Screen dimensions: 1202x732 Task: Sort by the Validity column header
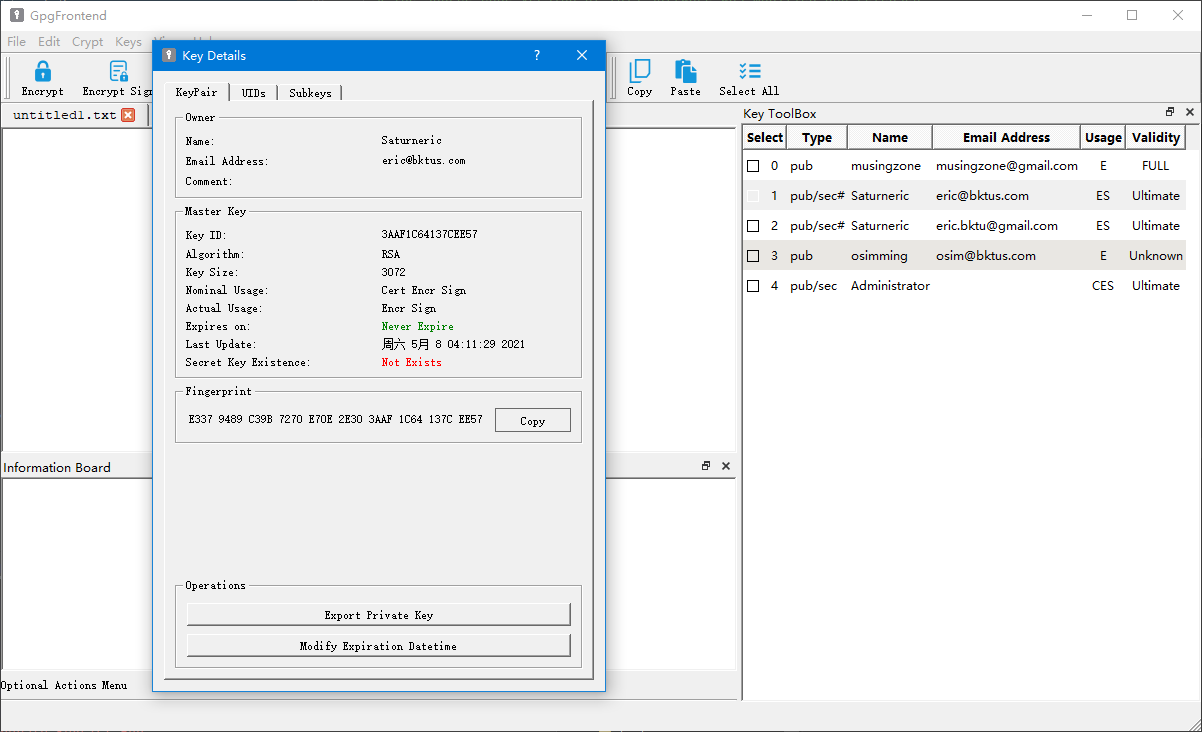click(x=1156, y=137)
